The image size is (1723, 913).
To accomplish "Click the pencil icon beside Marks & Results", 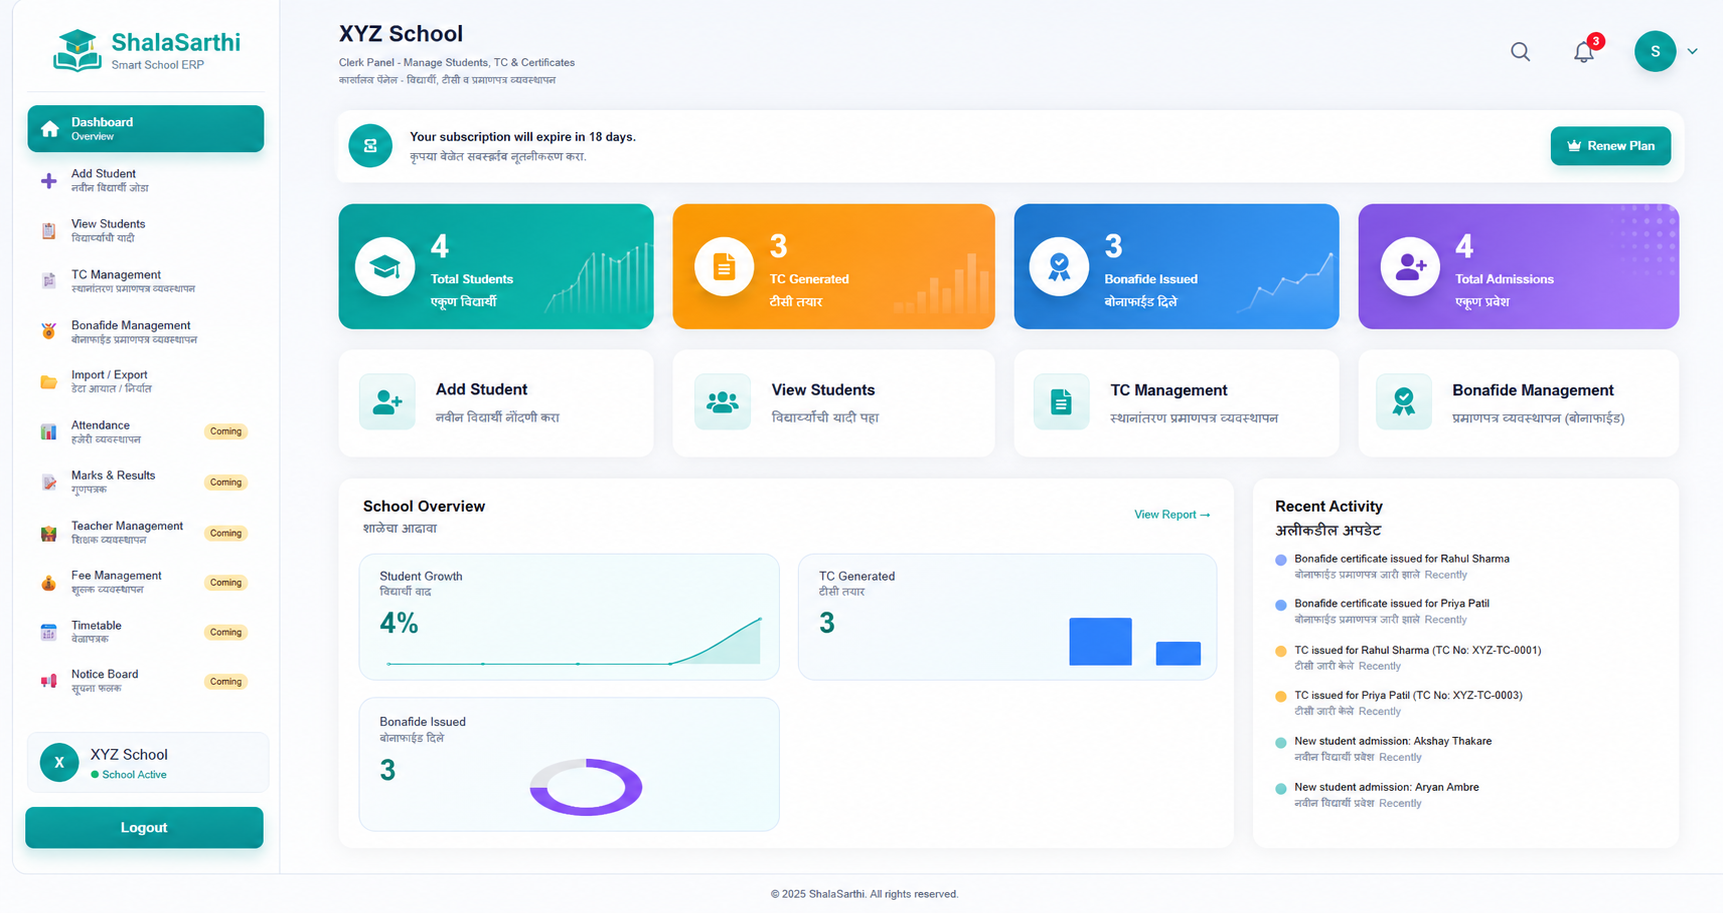I will (48, 482).
